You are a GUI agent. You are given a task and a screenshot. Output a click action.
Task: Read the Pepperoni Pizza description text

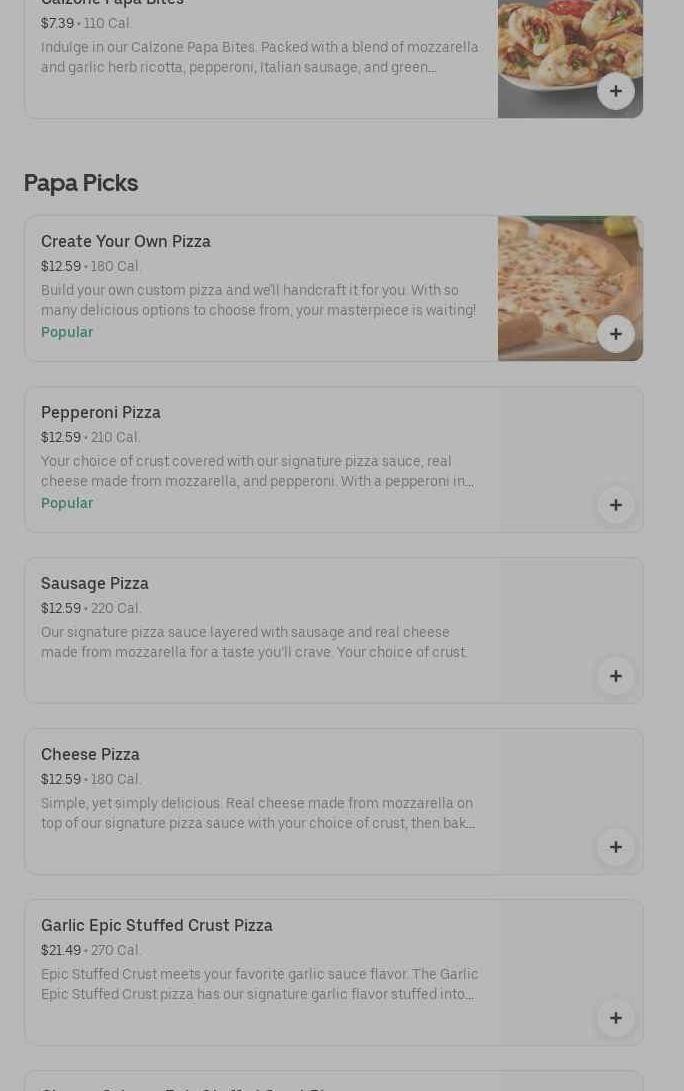[257, 471]
